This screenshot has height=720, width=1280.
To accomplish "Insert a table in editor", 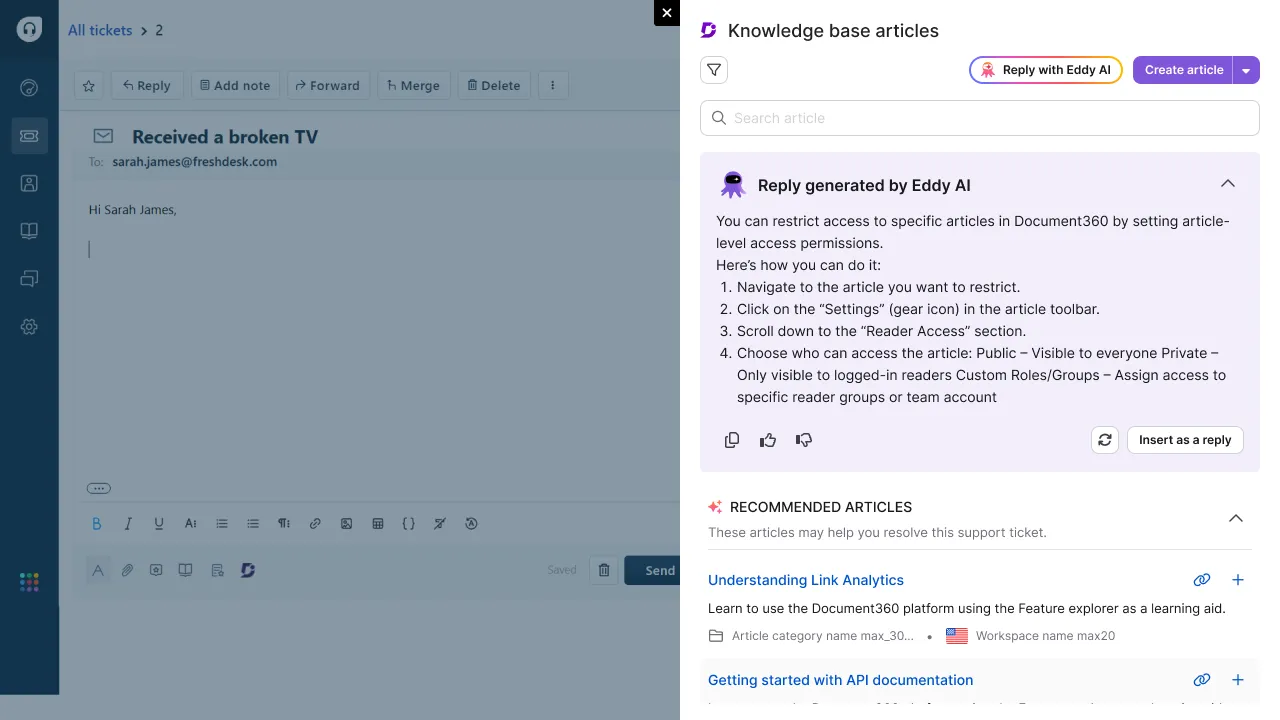I will (377, 523).
